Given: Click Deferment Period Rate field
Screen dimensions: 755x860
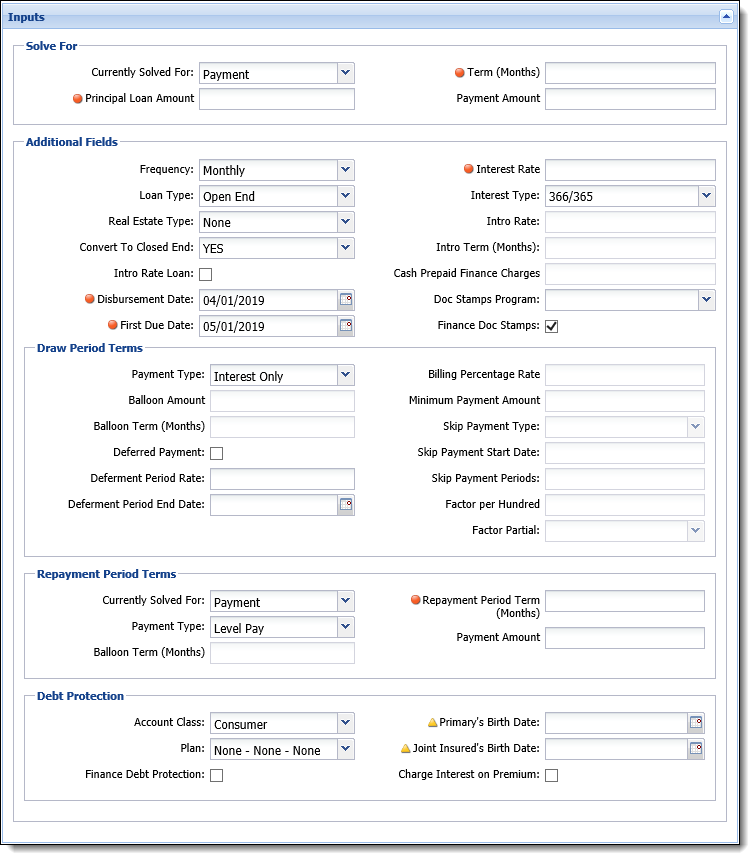Looking at the screenshot, I should point(282,479).
